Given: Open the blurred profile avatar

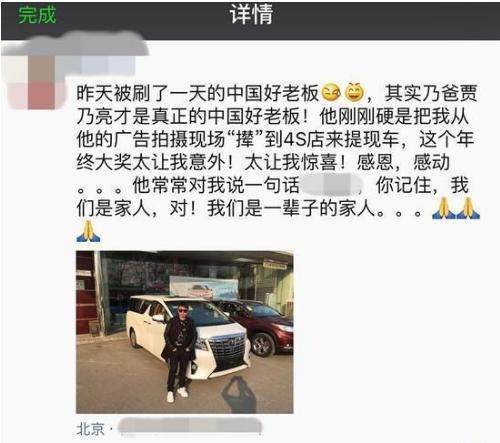Looking at the screenshot, I should 35,82.
